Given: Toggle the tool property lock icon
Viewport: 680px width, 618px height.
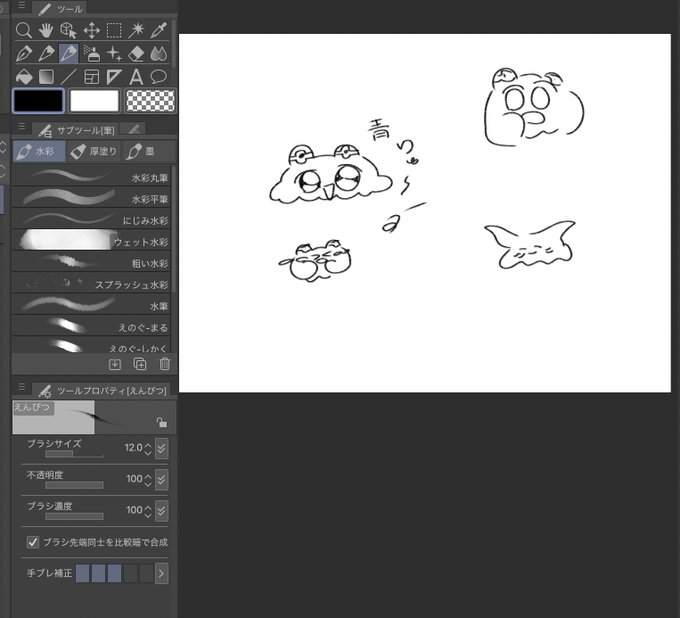Looking at the screenshot, I should tap(162, 422).
